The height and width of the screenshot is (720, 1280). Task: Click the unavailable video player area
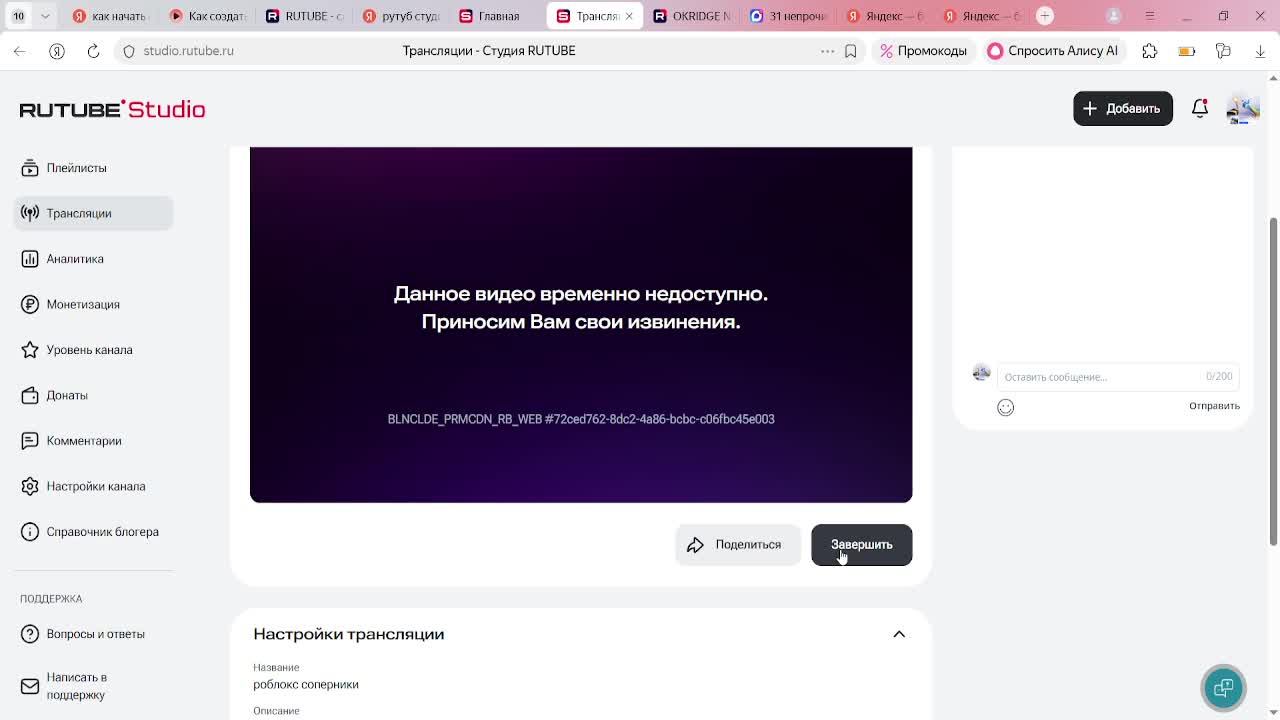[581, 324]
